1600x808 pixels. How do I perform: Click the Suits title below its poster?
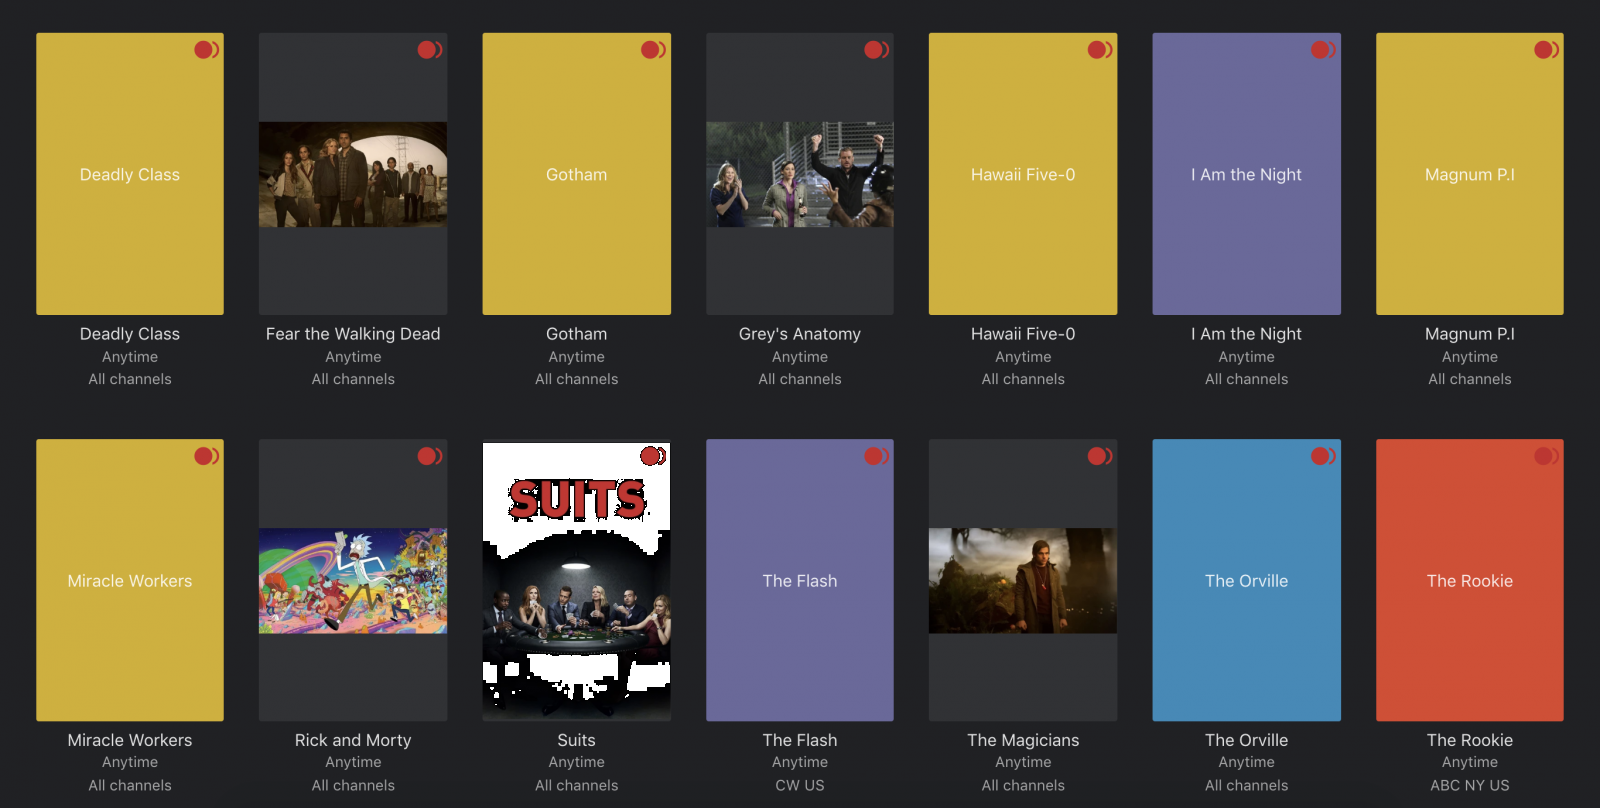(577, 740)
